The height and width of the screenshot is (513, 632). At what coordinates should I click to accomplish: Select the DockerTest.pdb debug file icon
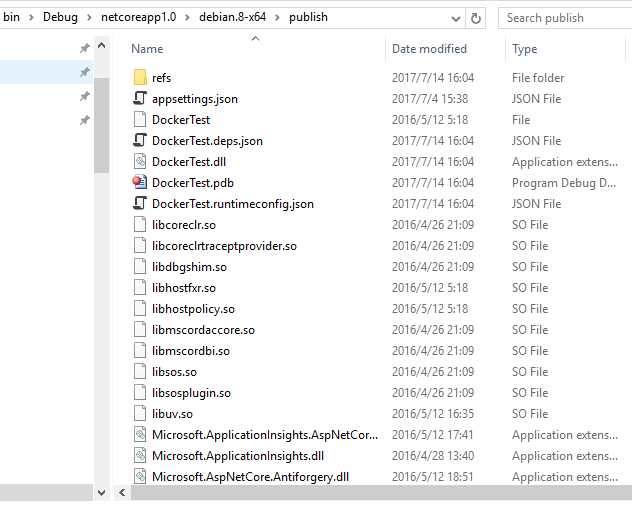click(140, 182)
